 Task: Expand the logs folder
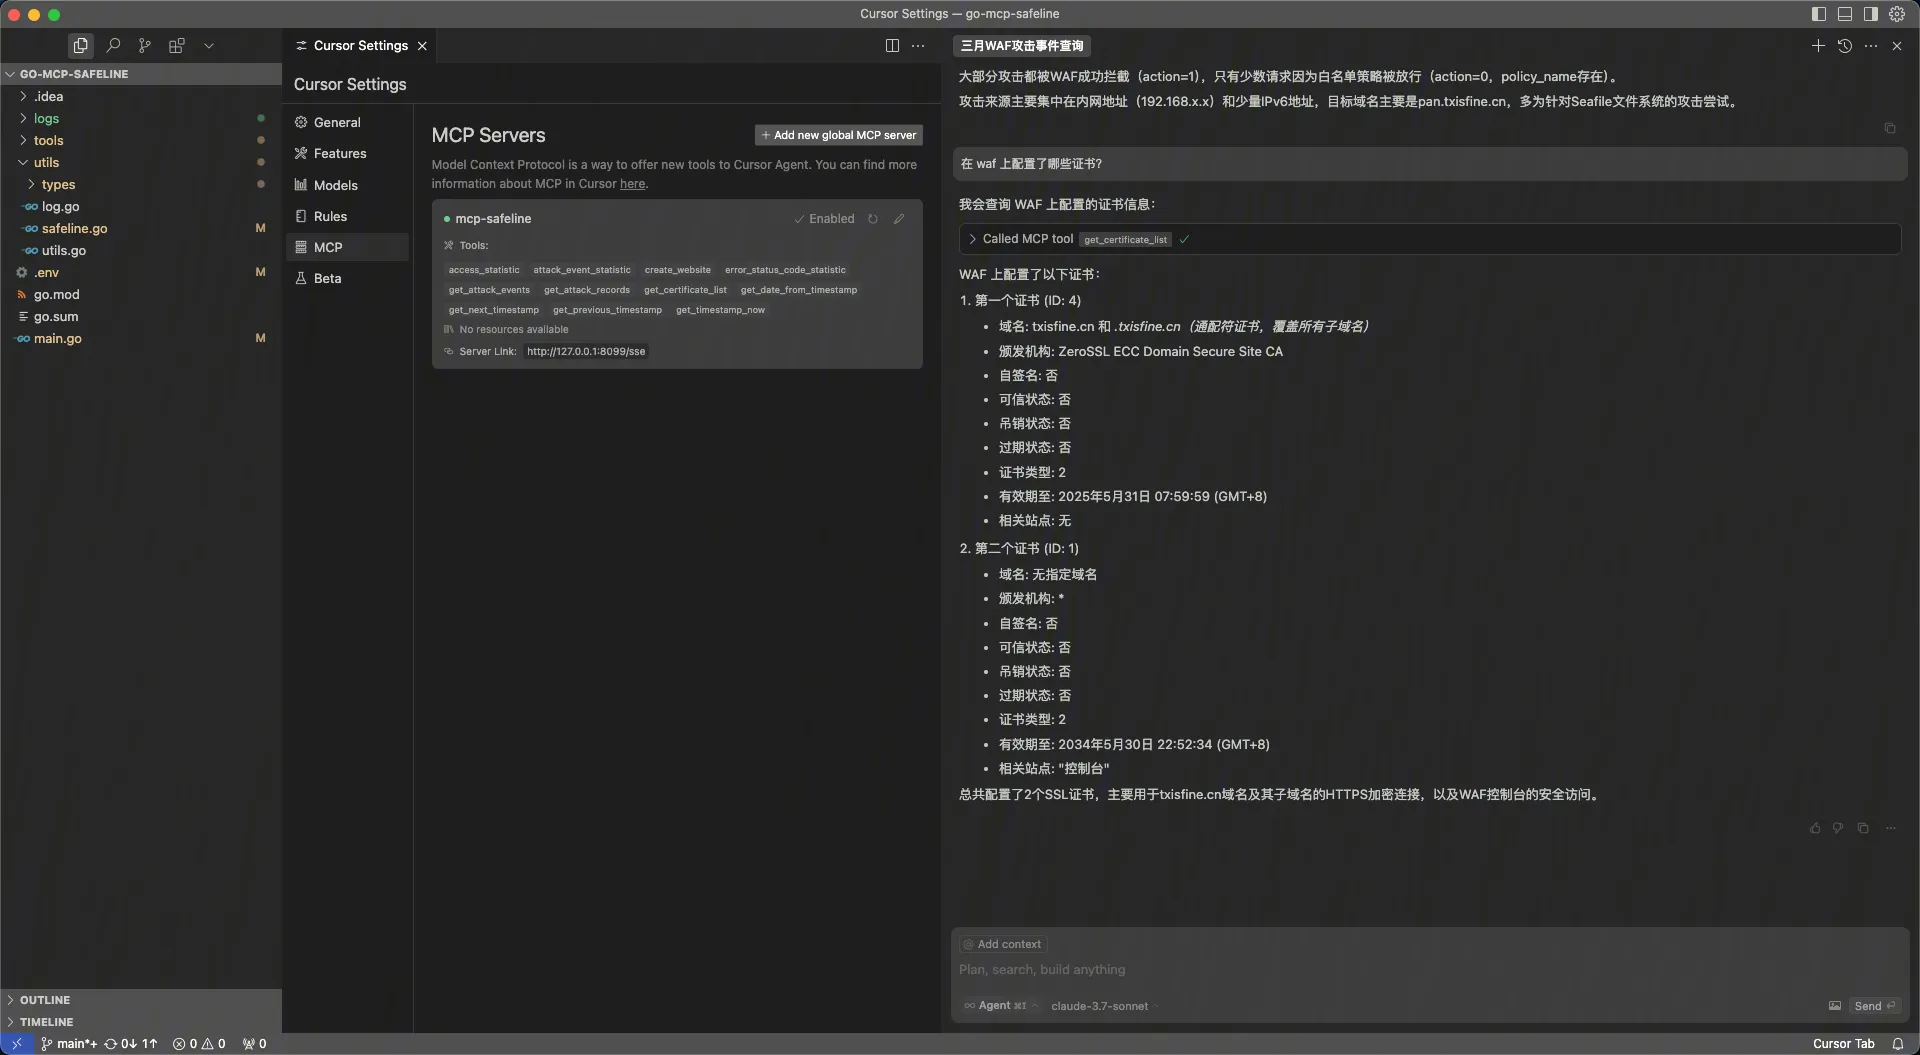(x=46, y=118)
